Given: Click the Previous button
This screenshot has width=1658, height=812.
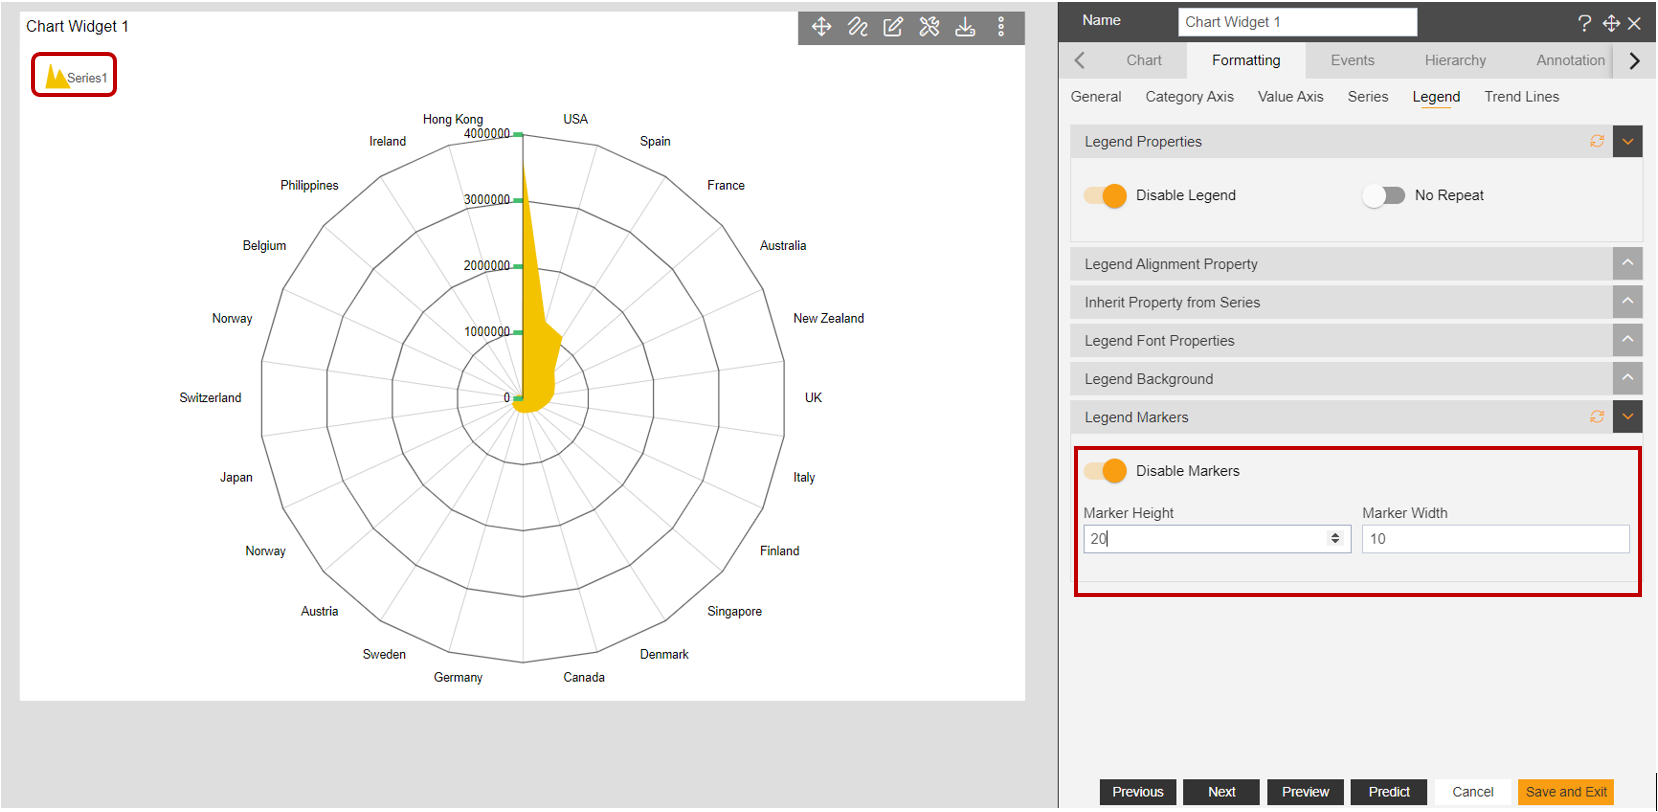Looking at the screenshot, I should pos(1138,792).
